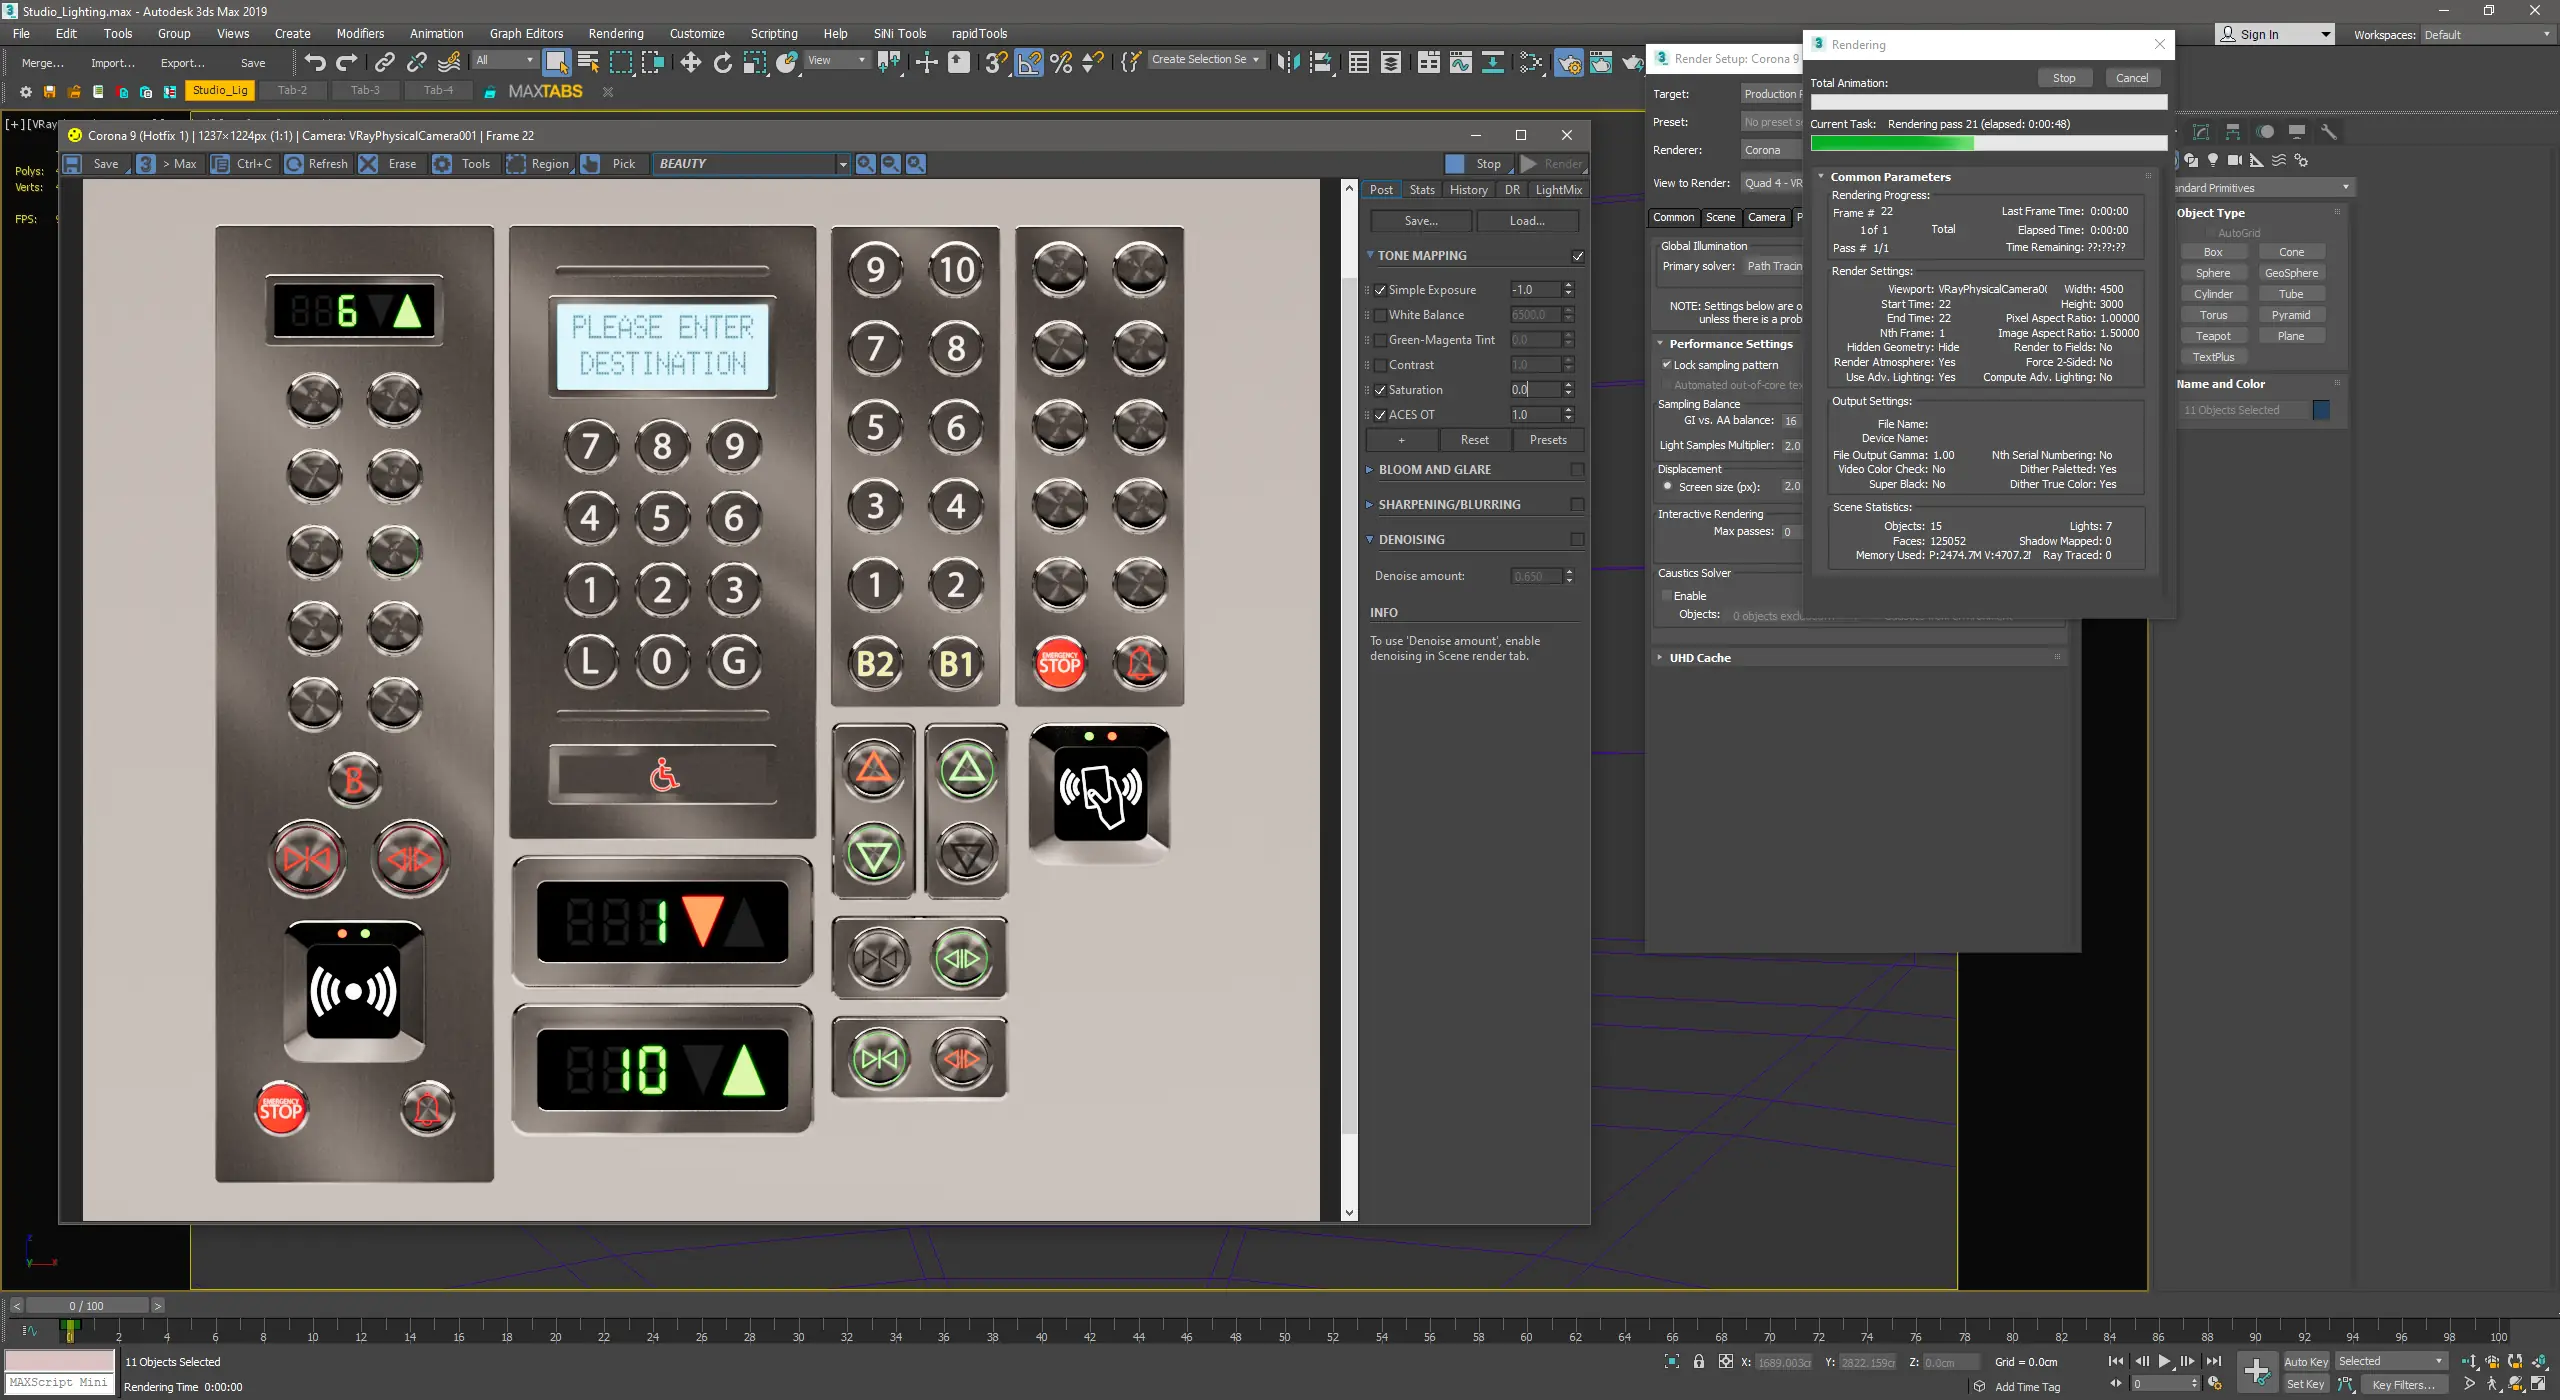2560x1400 pixels.
Task: Switch to the Scene tab in Render Setup
Action: point(1721,217)
